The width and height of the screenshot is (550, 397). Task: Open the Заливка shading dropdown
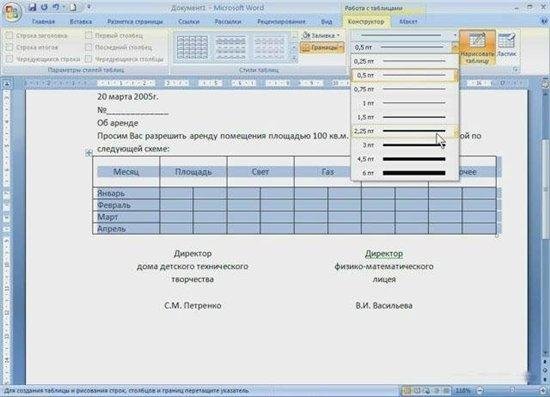pyautogui.click(x=322, y=35)
